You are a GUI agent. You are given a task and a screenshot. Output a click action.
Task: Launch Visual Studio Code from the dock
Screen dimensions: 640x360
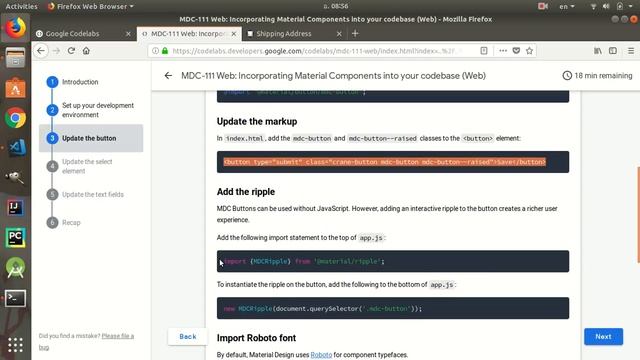(16, 147)
